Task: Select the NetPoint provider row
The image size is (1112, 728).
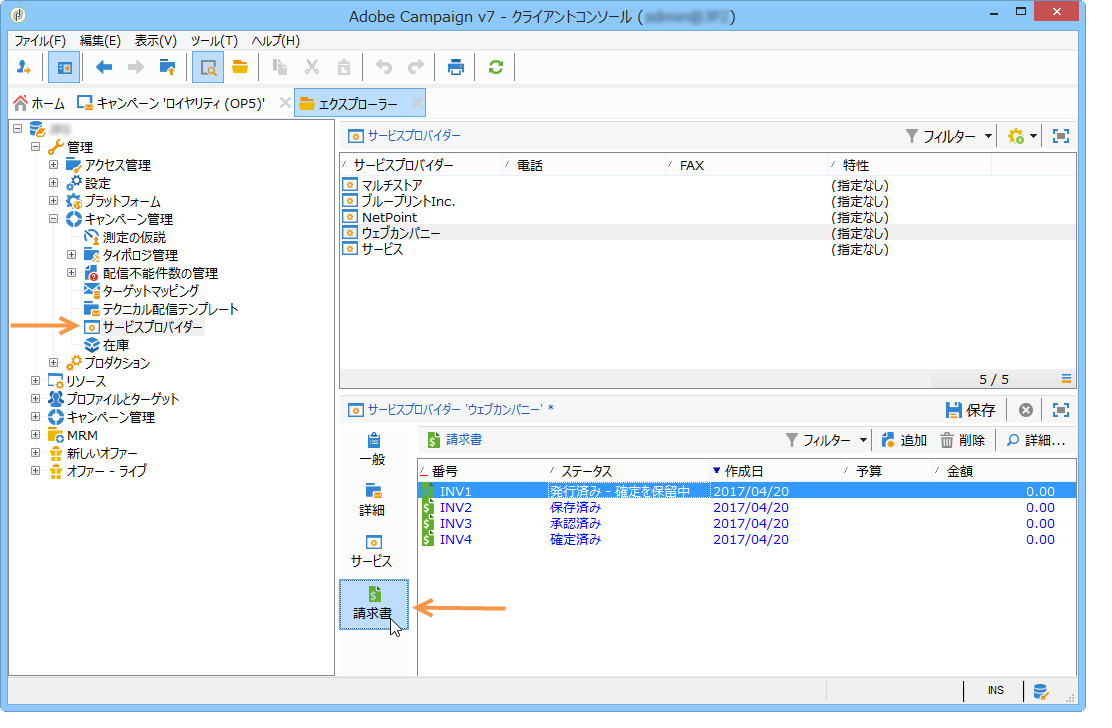Action: [x=708, y=218]
